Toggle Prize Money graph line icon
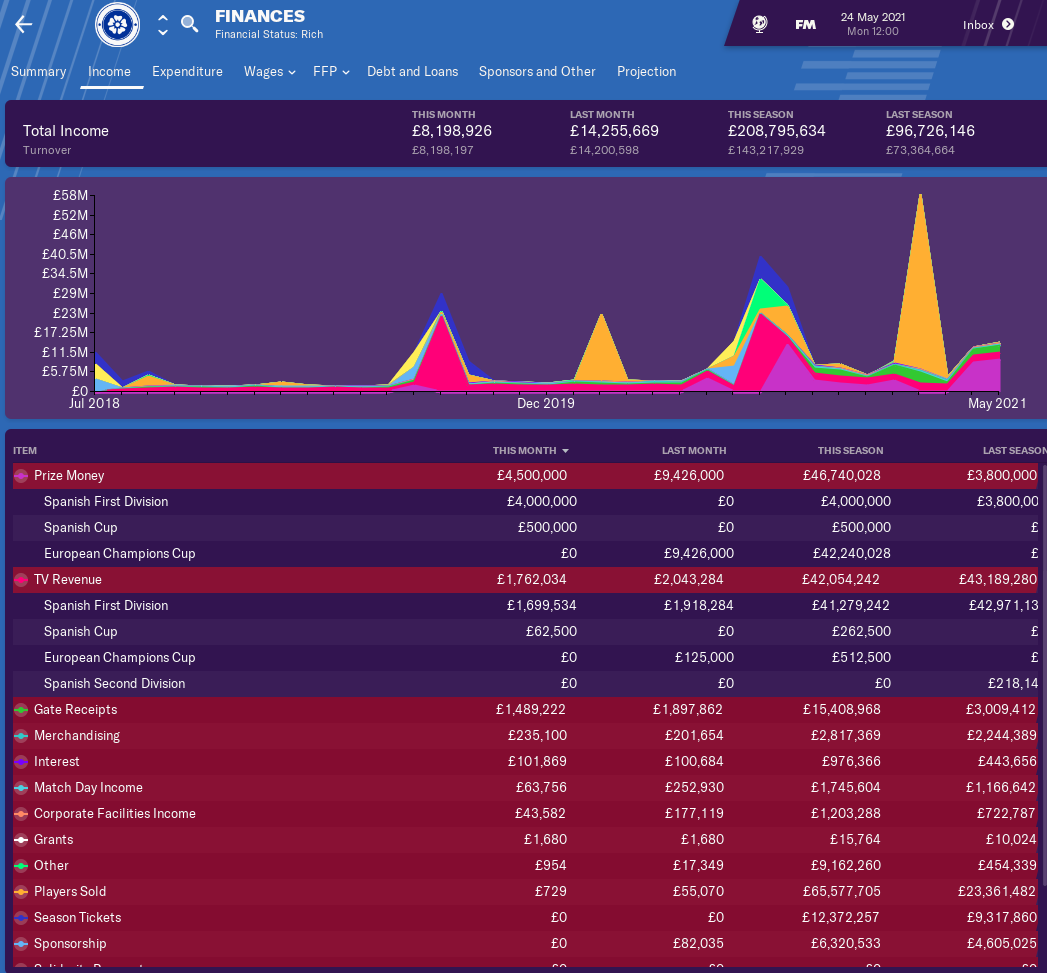1047x973 pixels. [21, 476]
